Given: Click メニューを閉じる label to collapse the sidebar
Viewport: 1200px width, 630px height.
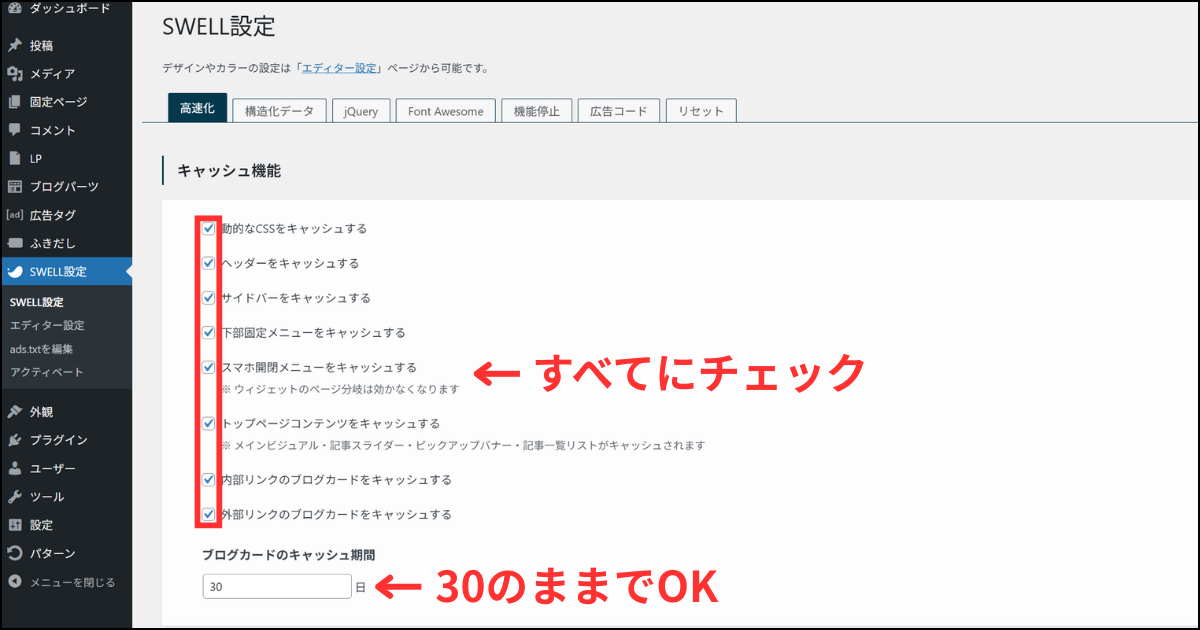Looking at the screenshot, I should (72, 582).
